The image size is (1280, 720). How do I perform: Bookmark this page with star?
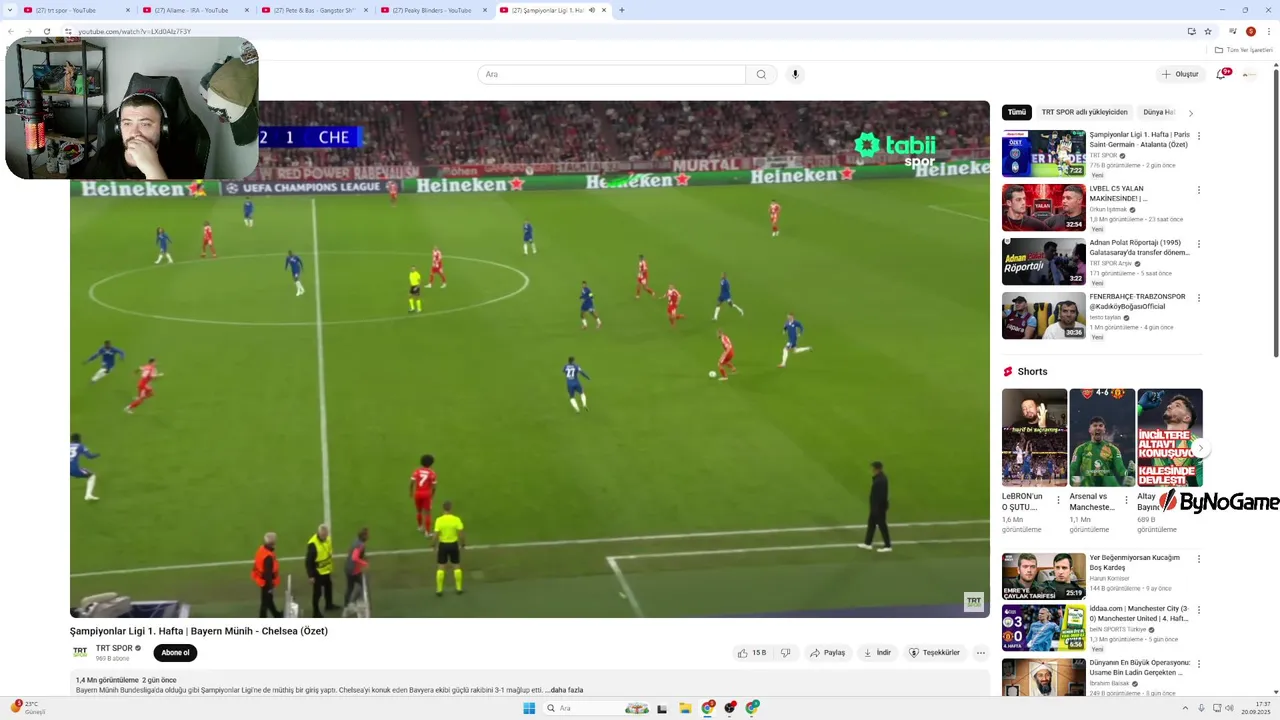pos(1208,31)
